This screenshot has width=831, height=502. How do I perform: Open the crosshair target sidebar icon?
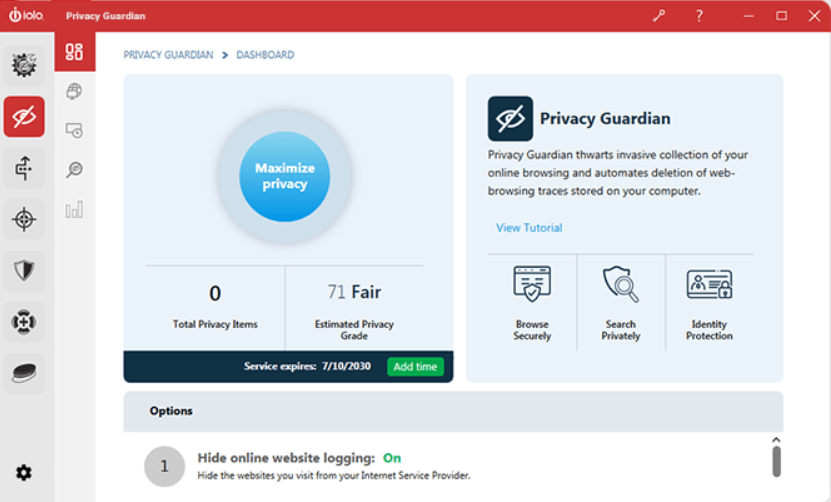24,219
